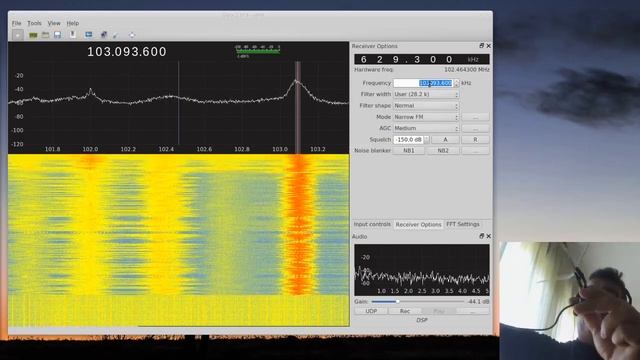The image size is (640, 360).
Task: Click the DSP label below the audio buttons
Action: [422, 320]
